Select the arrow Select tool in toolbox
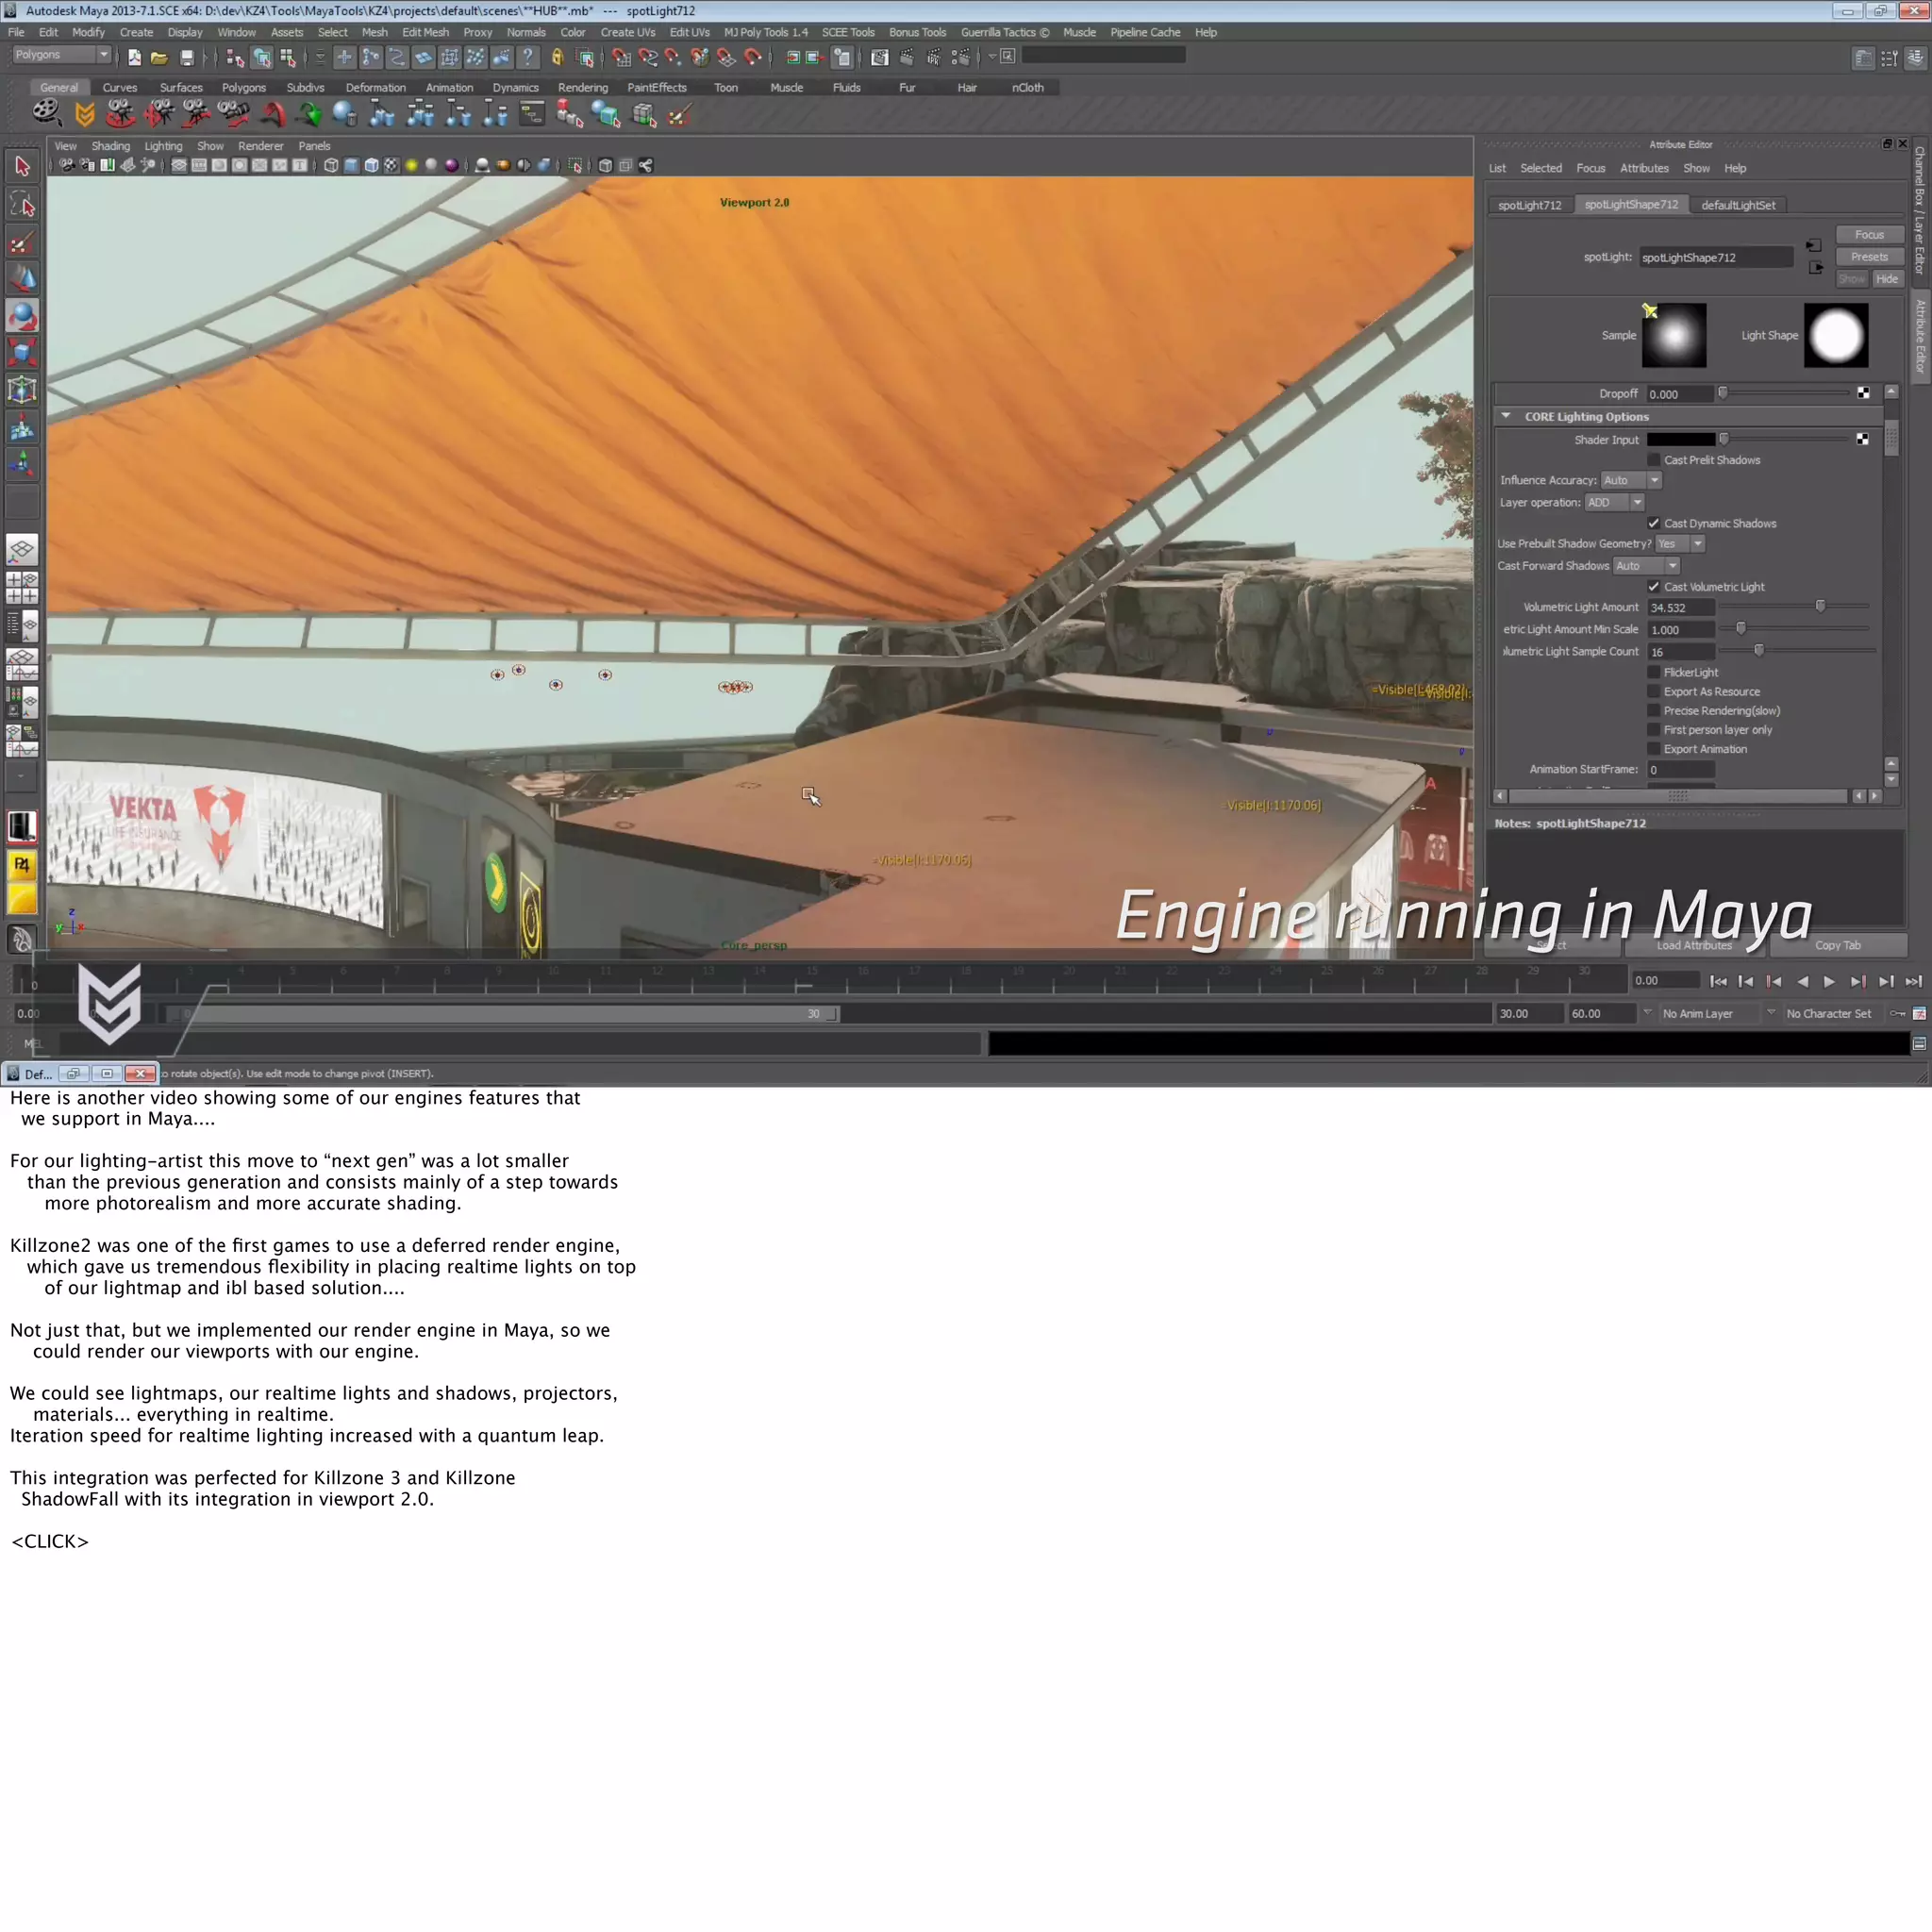 22,167
